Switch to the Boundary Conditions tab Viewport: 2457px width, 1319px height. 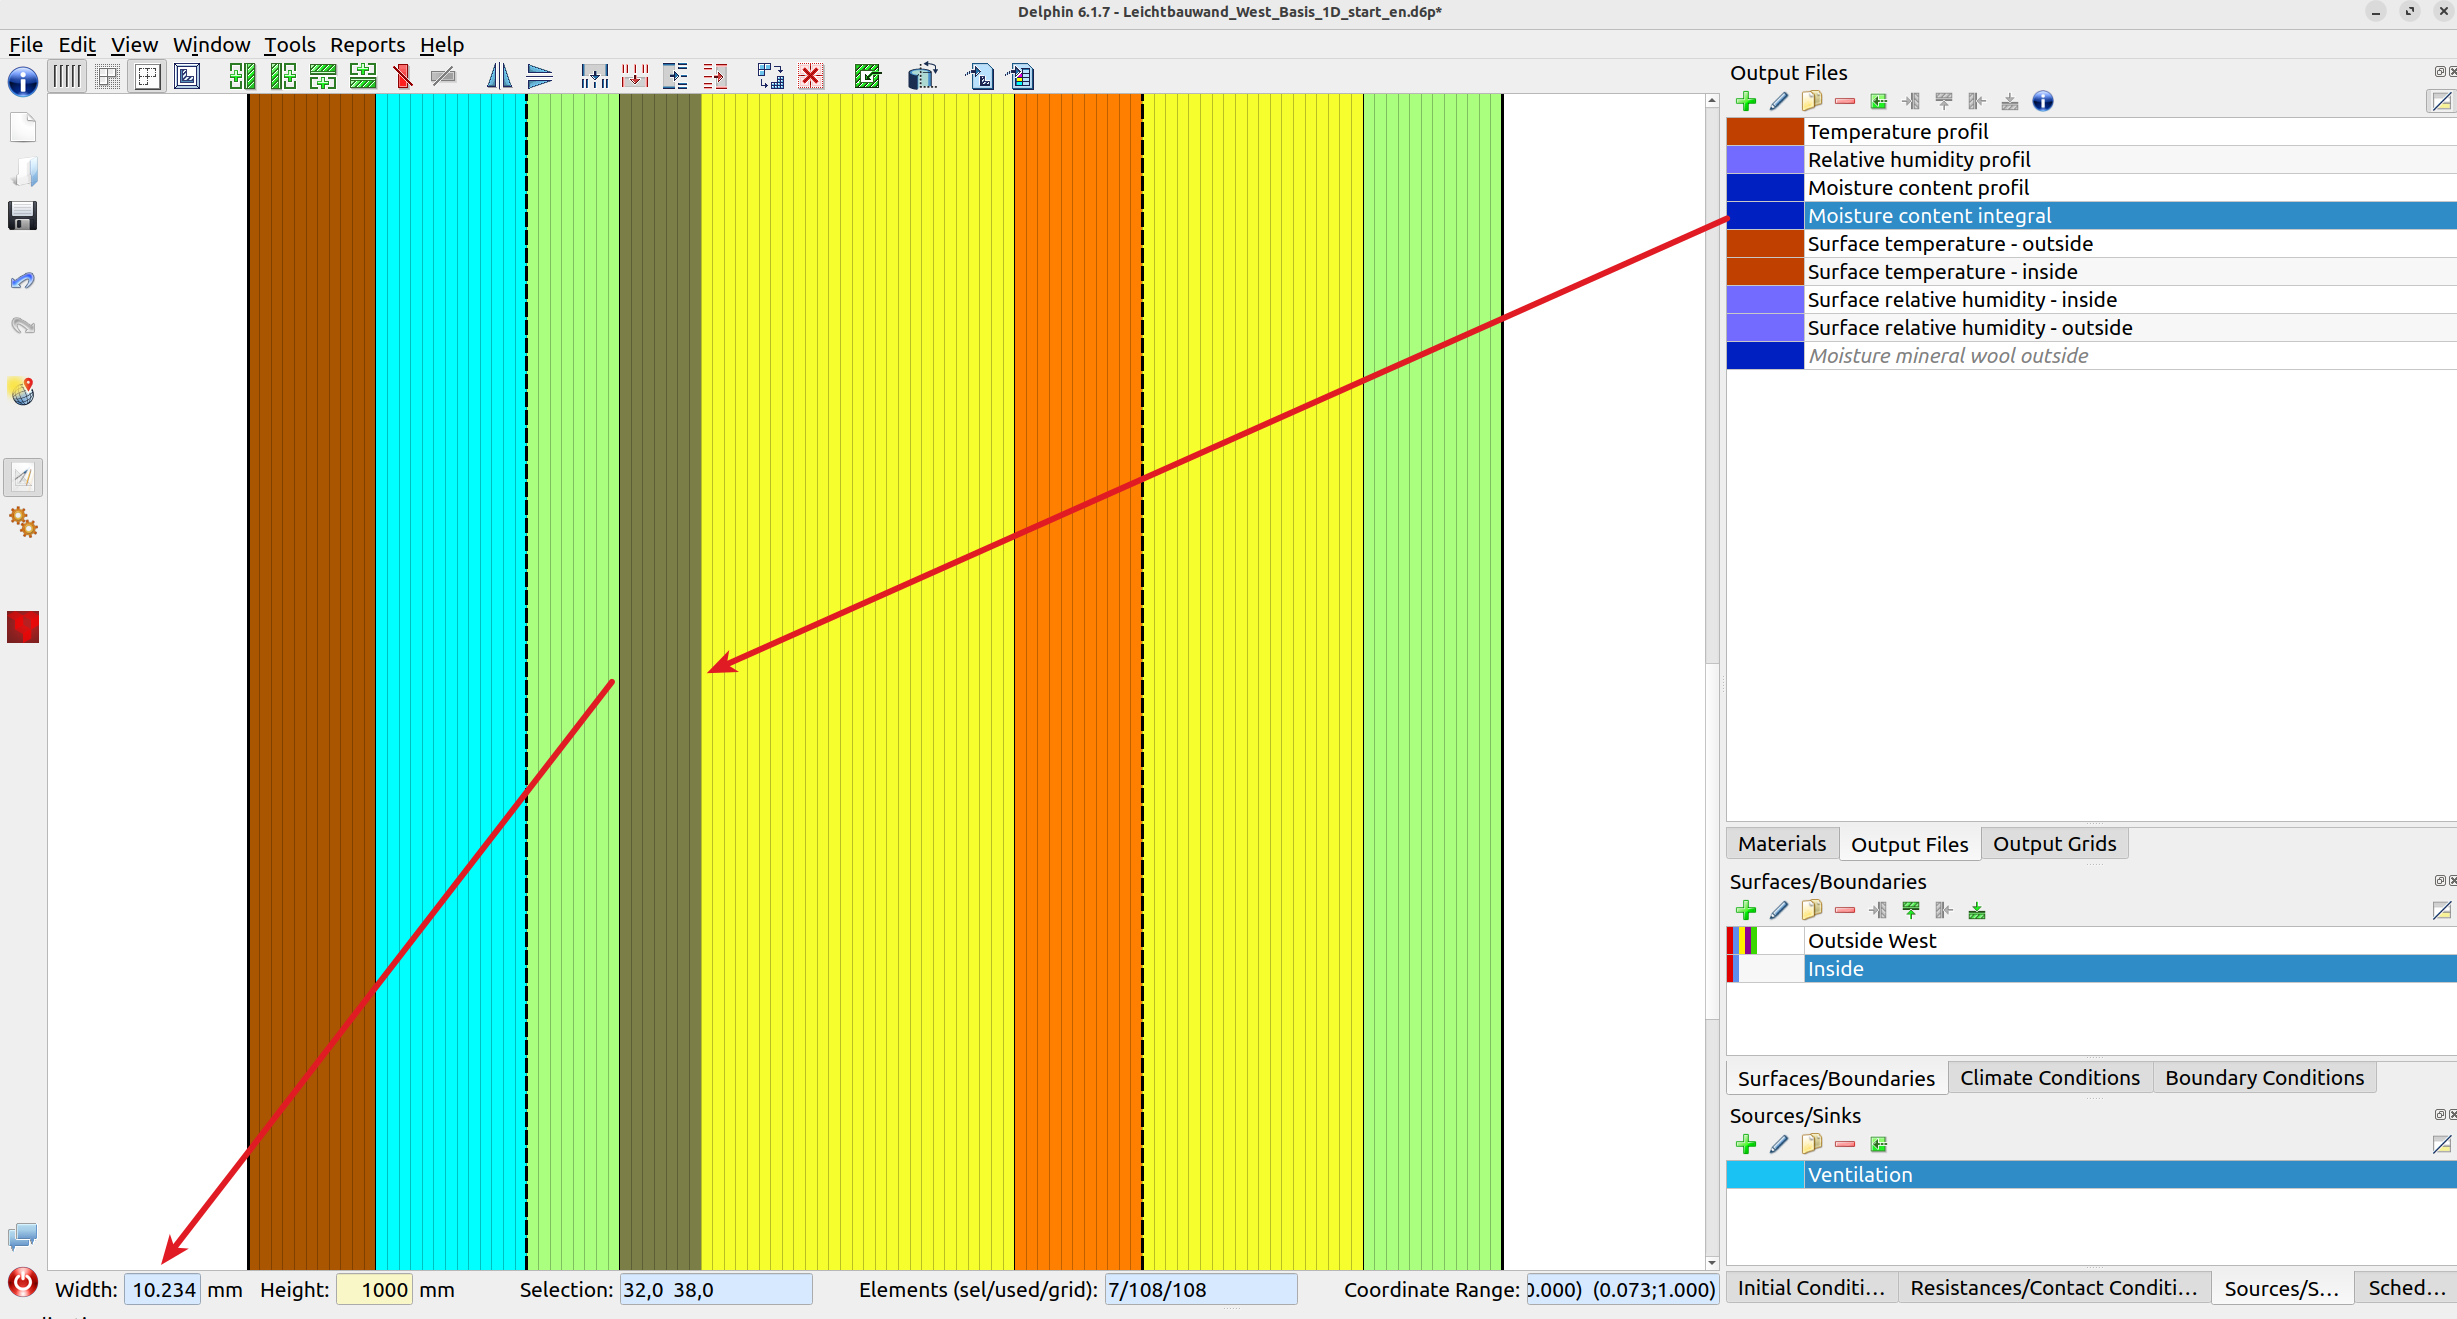tap(2264, 1078)
